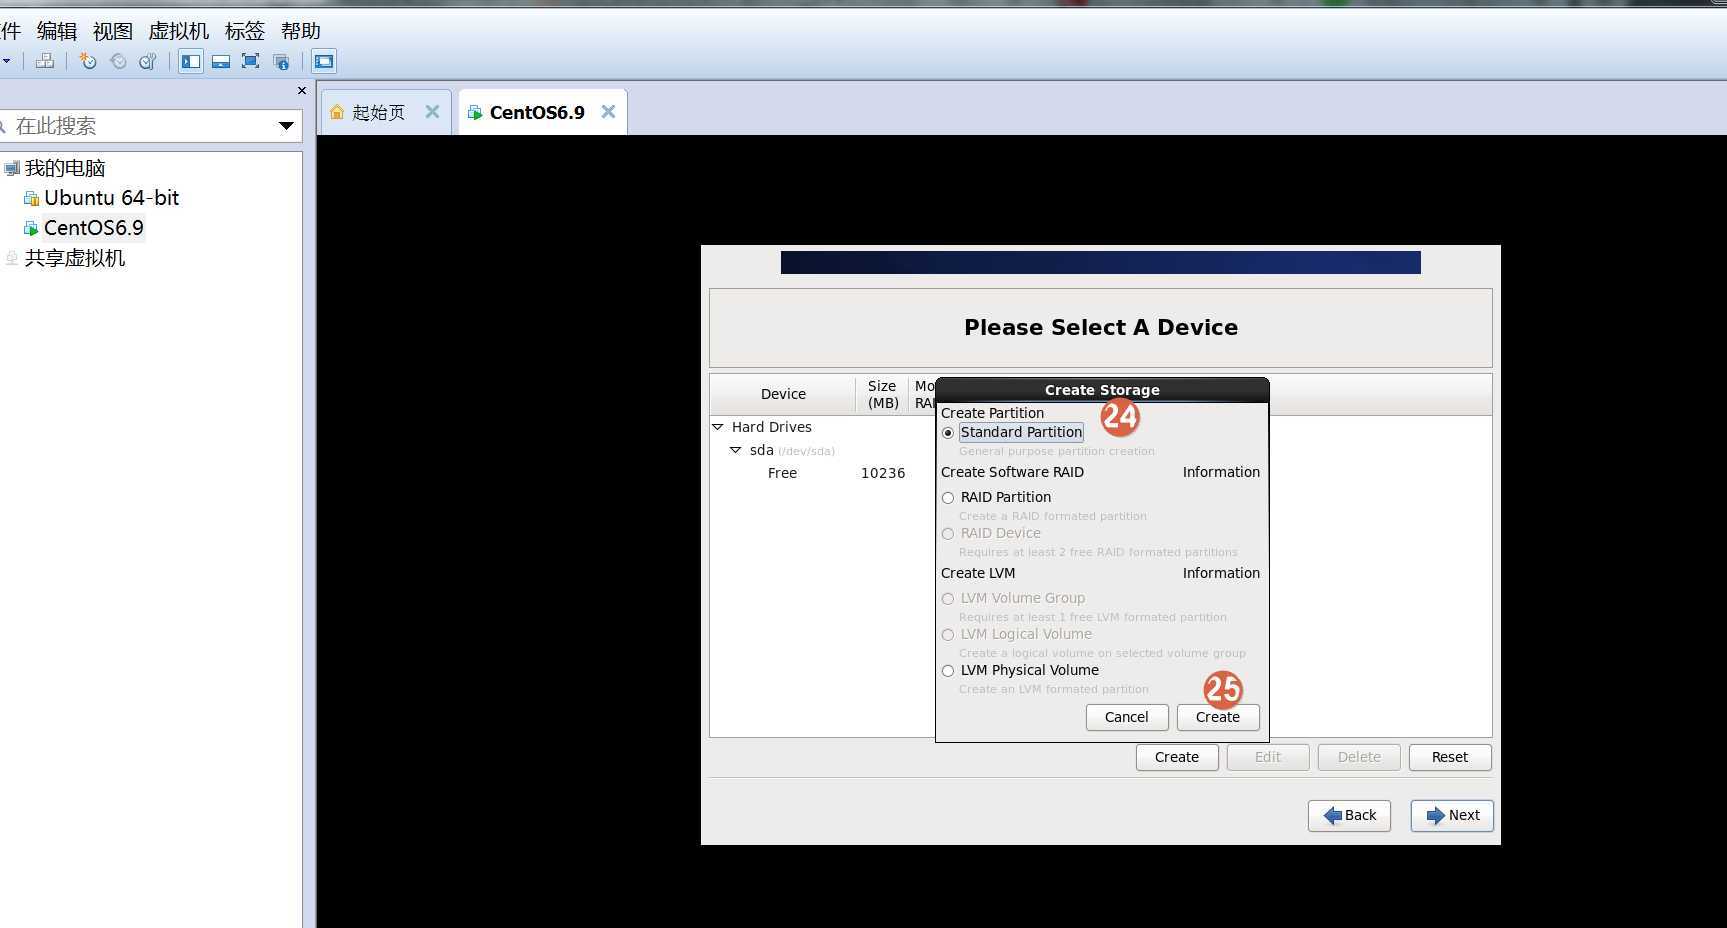Click the home icon on 起始页 tab

pos(337,112)
